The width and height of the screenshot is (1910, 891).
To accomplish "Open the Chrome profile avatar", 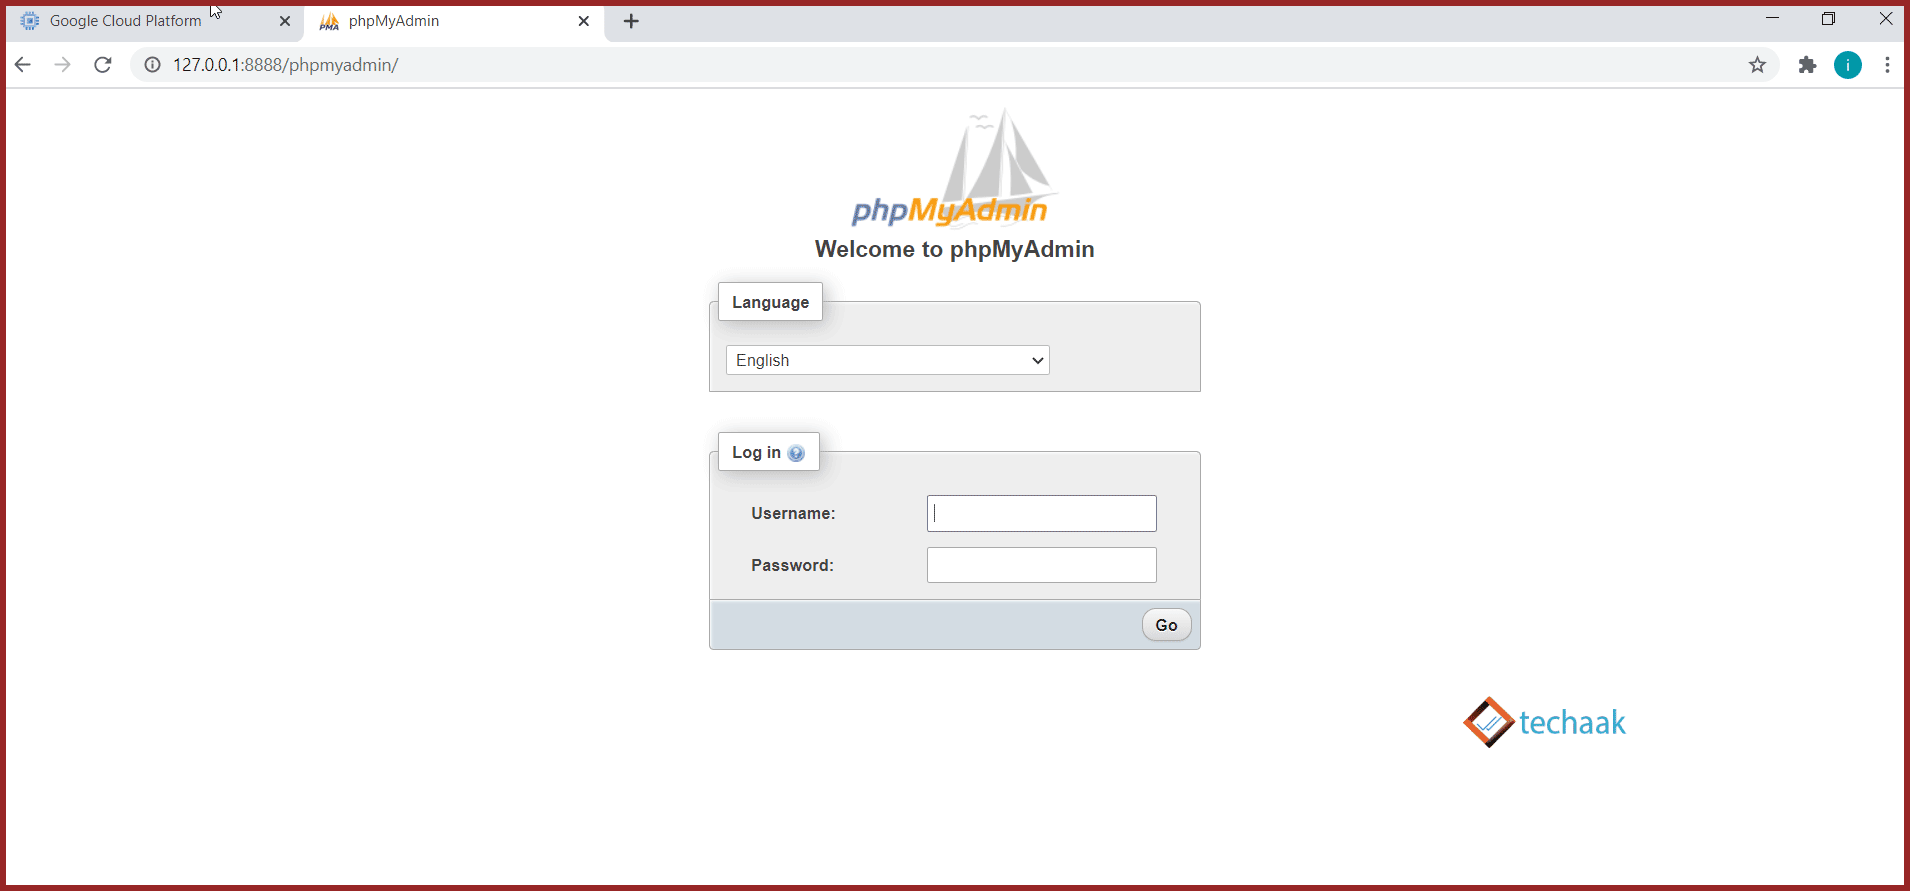I will point(1848,65).
